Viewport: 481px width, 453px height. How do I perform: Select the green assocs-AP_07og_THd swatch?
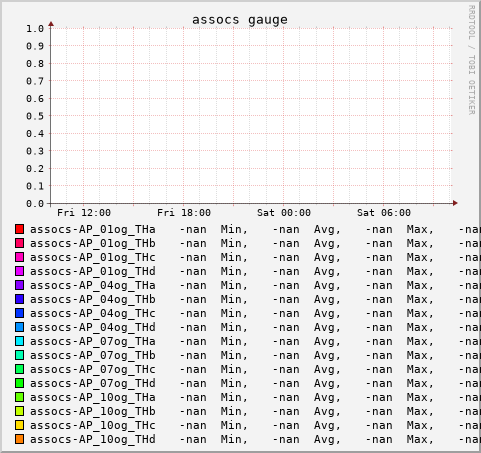(x=19, y=383)
